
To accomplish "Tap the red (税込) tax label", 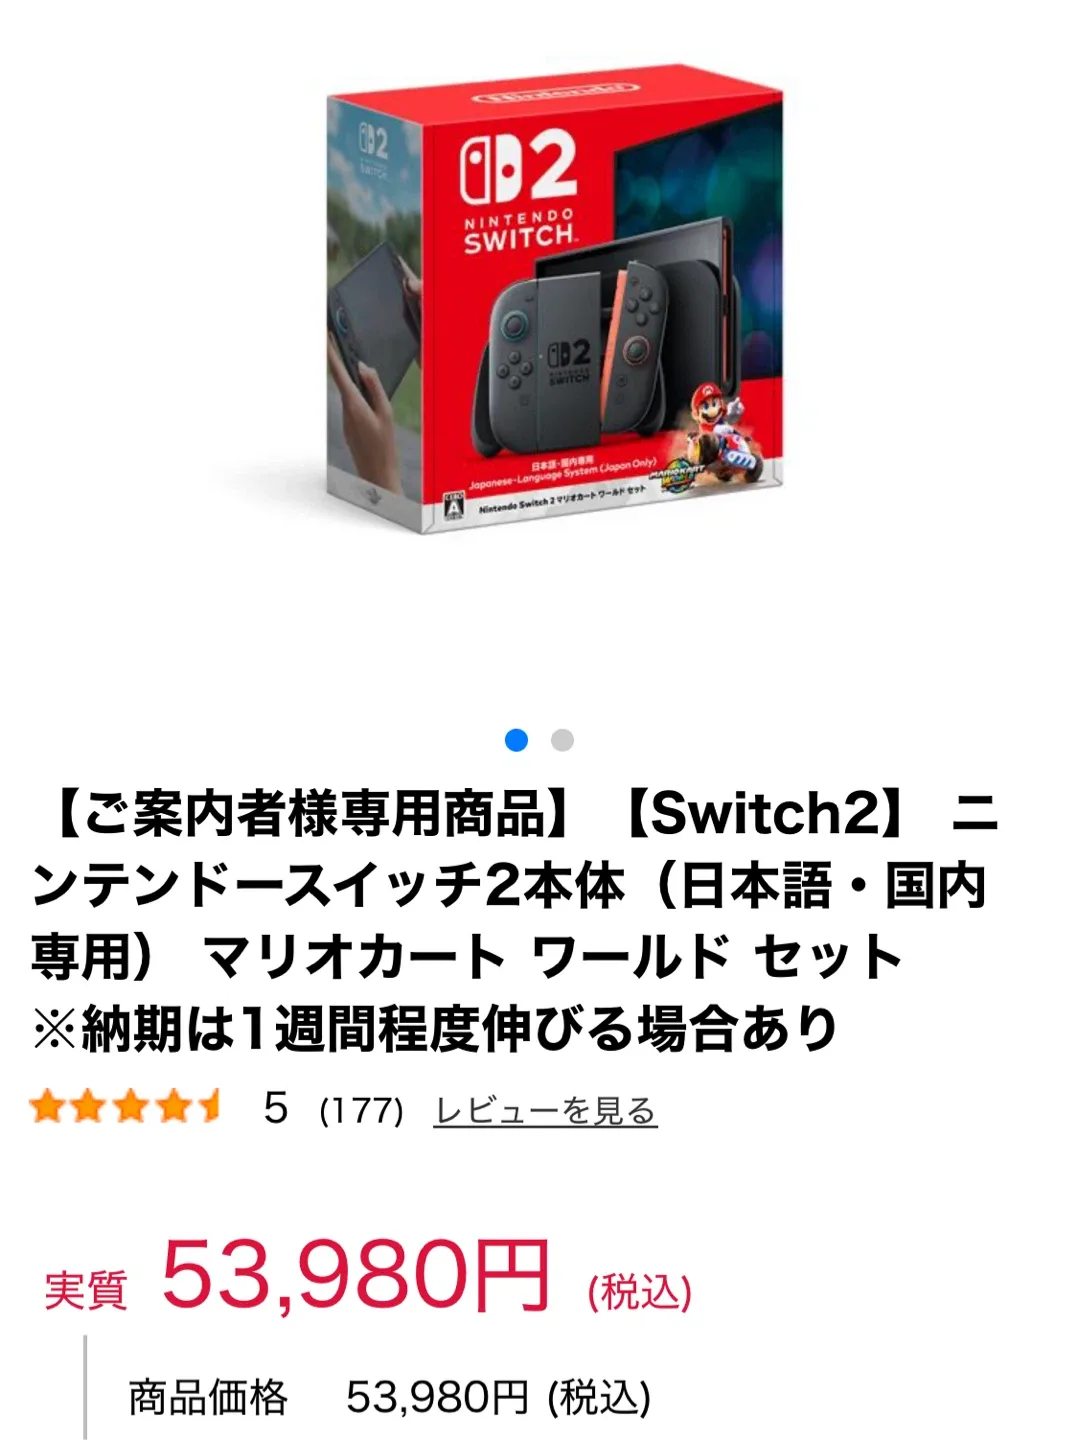I will [640, 1291].
